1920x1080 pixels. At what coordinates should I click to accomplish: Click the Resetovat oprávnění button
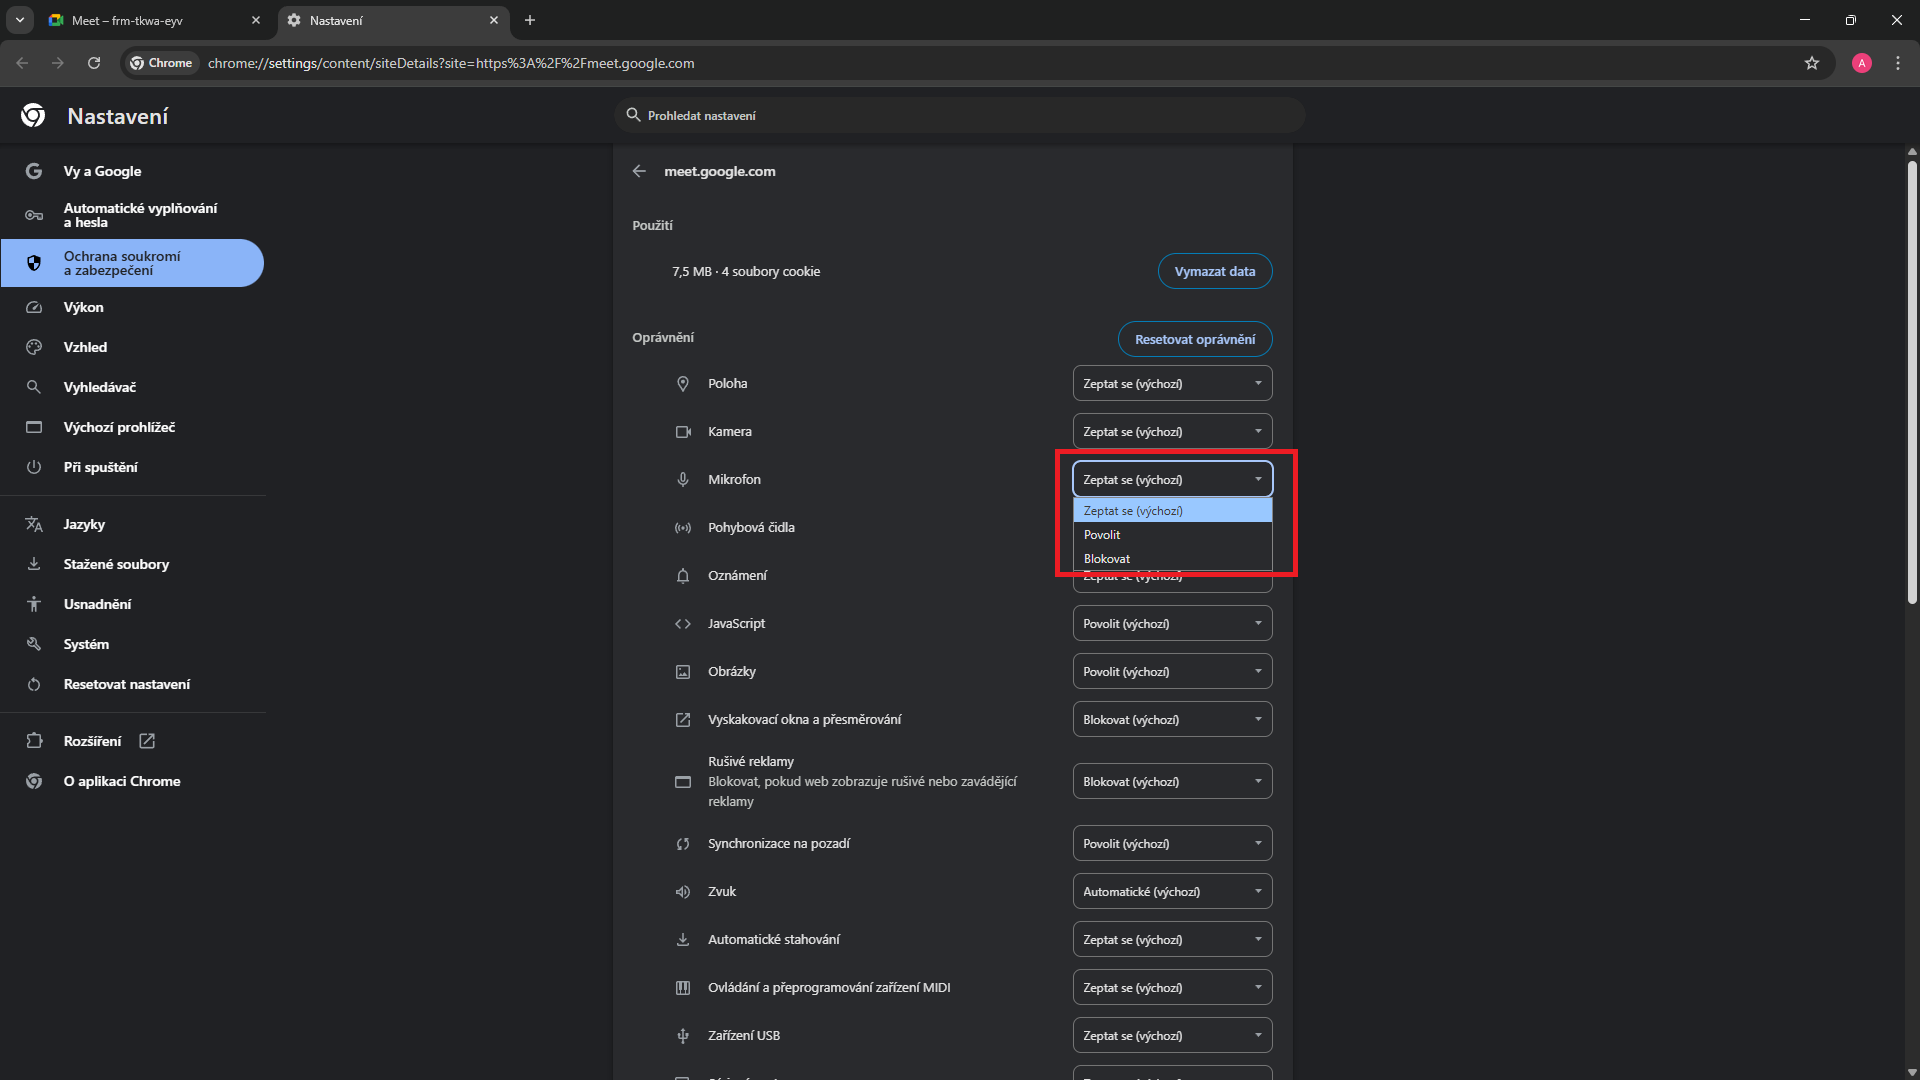tap(1194, 339)
